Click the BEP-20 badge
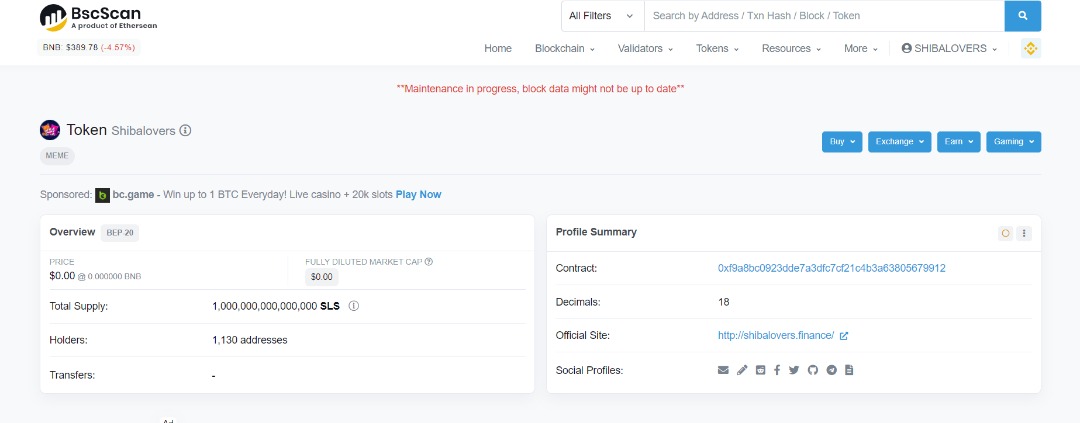The image size is (1080, 423). tap(120, 233)
